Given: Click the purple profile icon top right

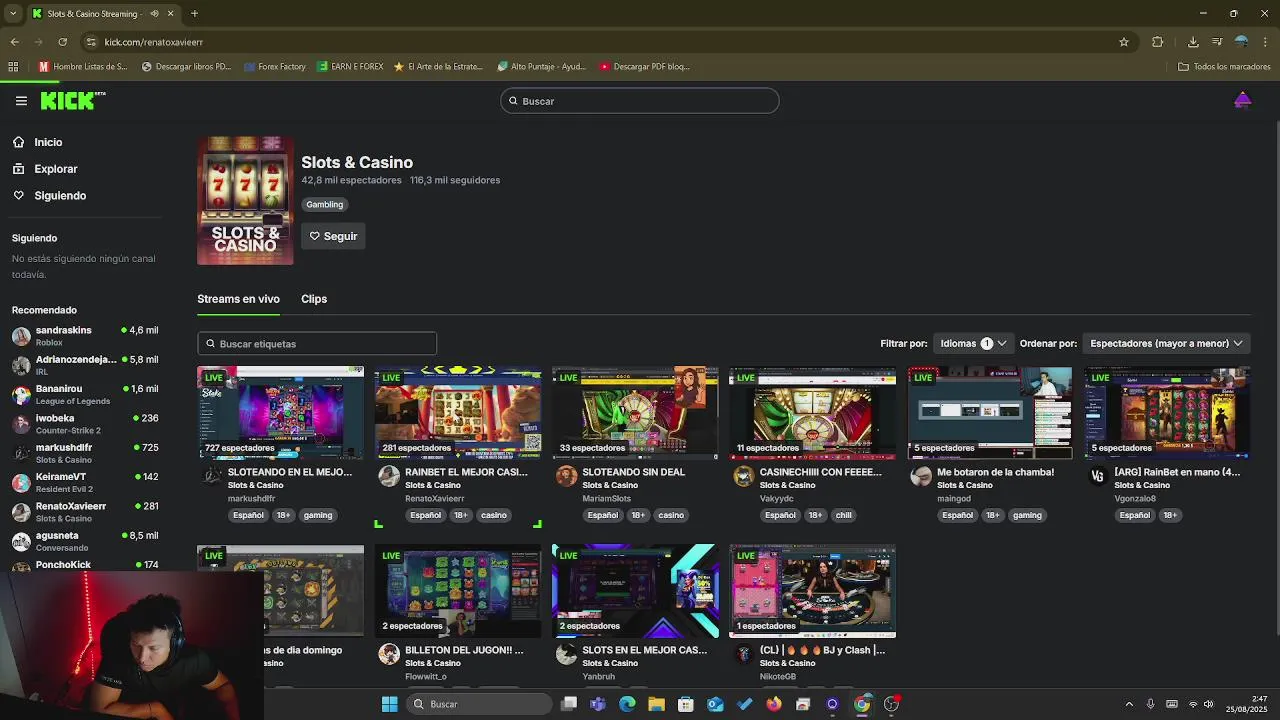Looking at the screenshot, I should coord(1242,100).
